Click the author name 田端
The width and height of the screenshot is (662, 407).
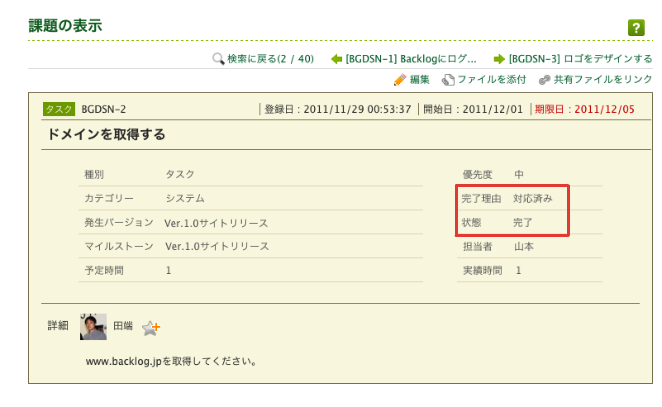[x=123, y=326]
